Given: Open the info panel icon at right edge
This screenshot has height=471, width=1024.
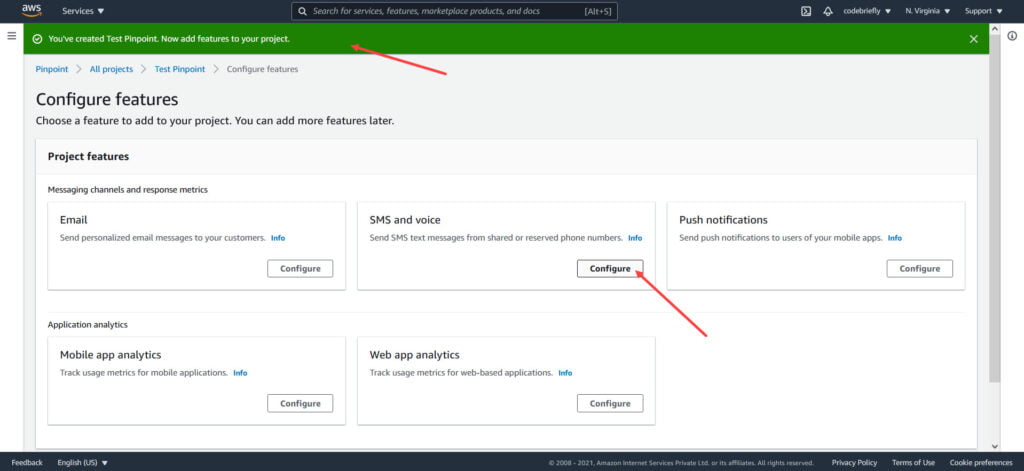Looking at the screenshot, I should (1012, 36).
